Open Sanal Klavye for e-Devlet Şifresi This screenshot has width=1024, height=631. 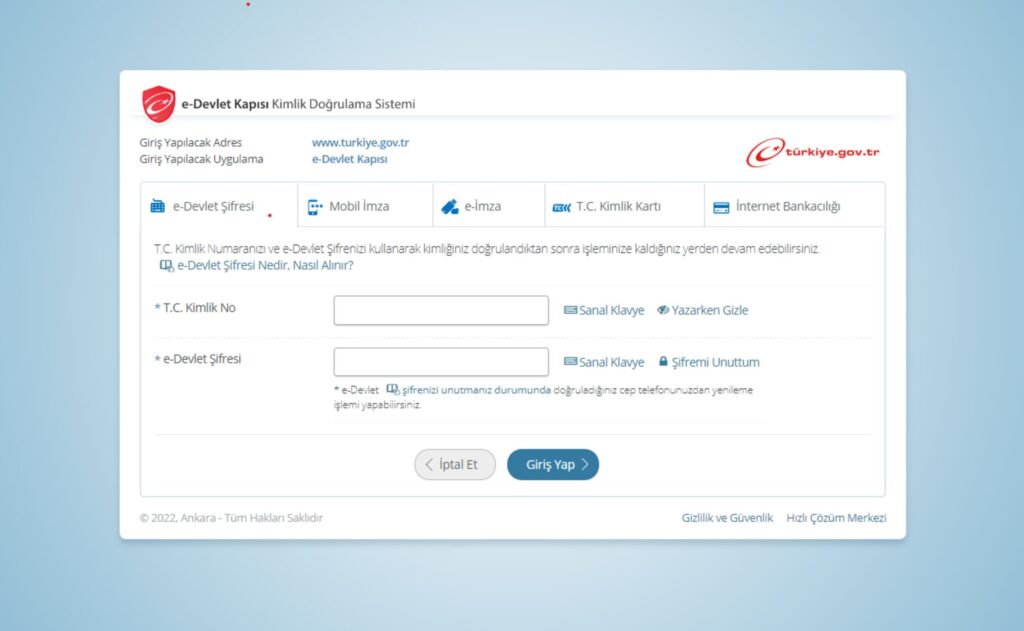(x=604, y=362)
